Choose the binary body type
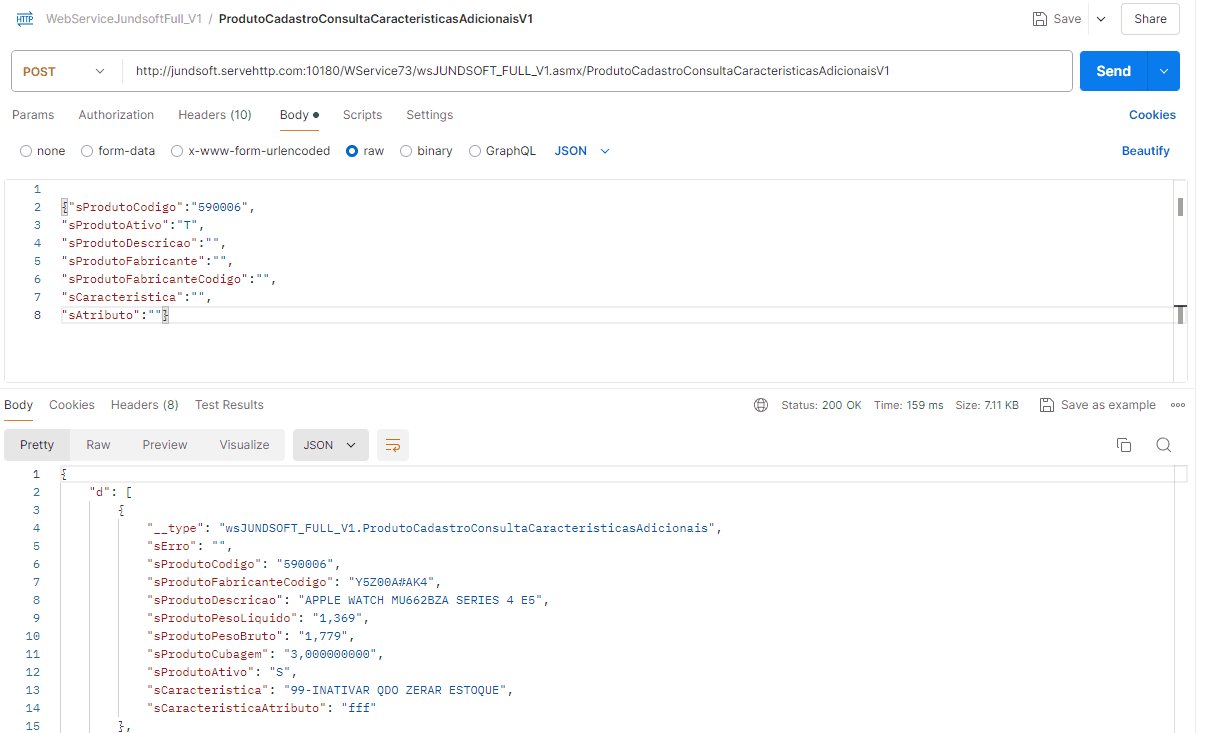Image resolution: width=1206 pixels, height=733 pixels. (x=406, y=151)
